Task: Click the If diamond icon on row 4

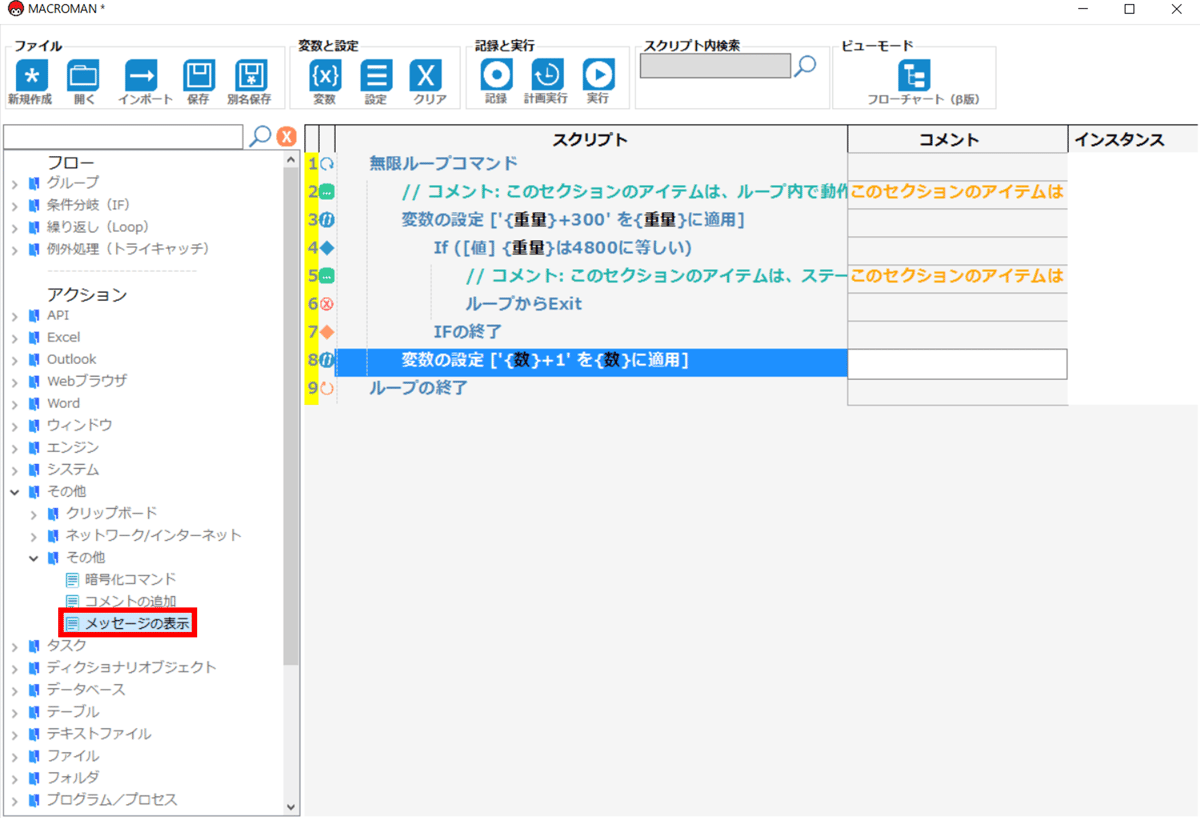Action: 327,248
